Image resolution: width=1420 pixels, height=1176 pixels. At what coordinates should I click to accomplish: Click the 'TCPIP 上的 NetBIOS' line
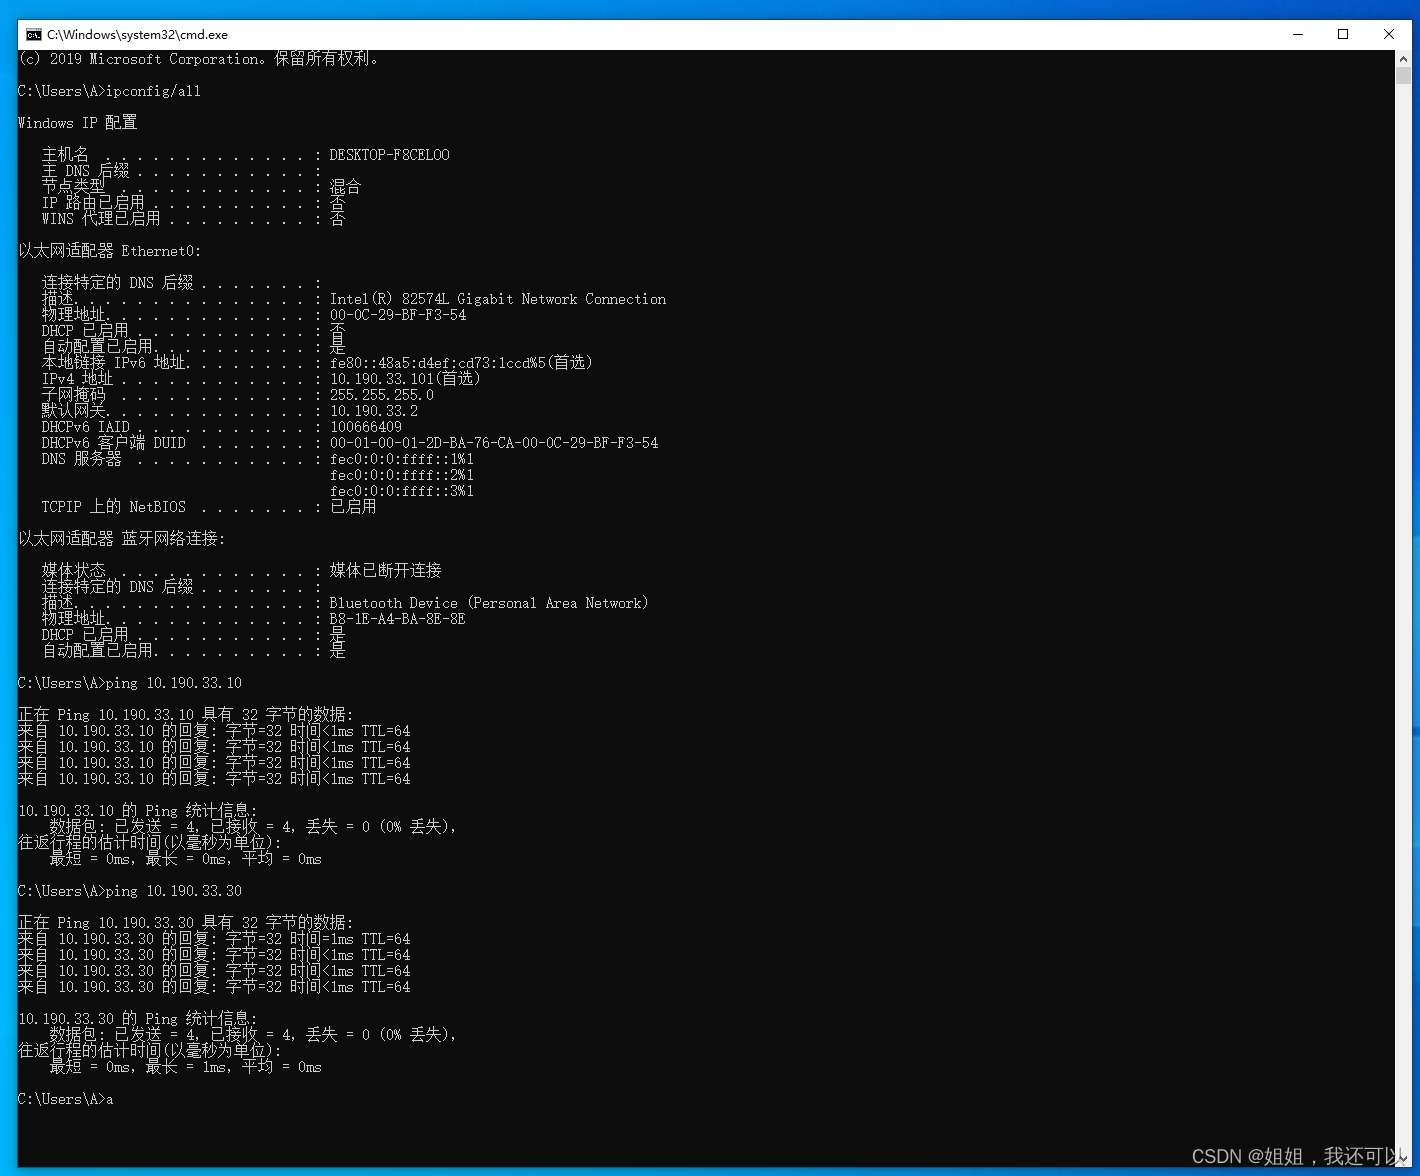click(209, 507)
